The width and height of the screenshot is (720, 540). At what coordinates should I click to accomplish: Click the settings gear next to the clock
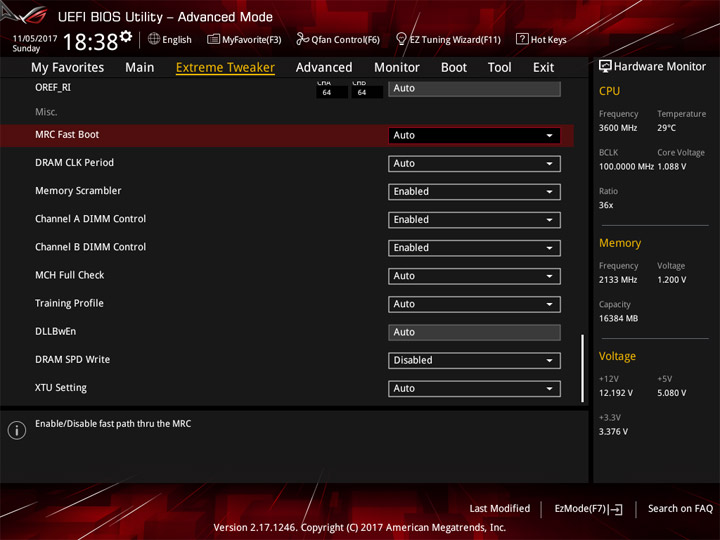[x=126, y=37]
